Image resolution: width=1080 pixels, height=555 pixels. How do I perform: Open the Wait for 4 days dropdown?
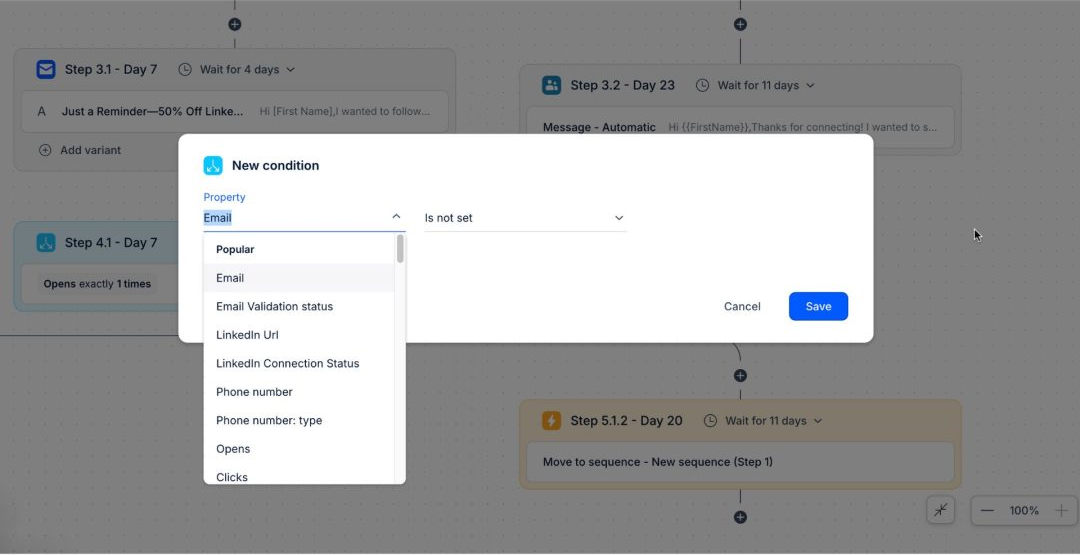[247, 70]
